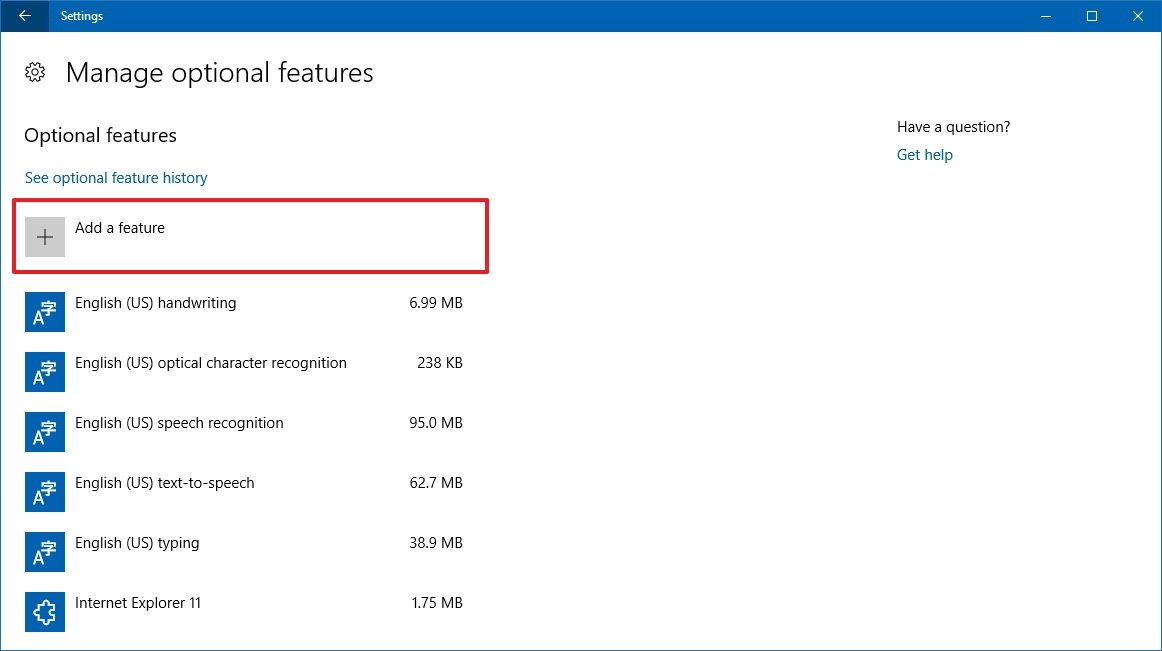1162x651 pixels.
Task: Close the Settings window
Action: pyautogui.click(x=1138, y=16)
